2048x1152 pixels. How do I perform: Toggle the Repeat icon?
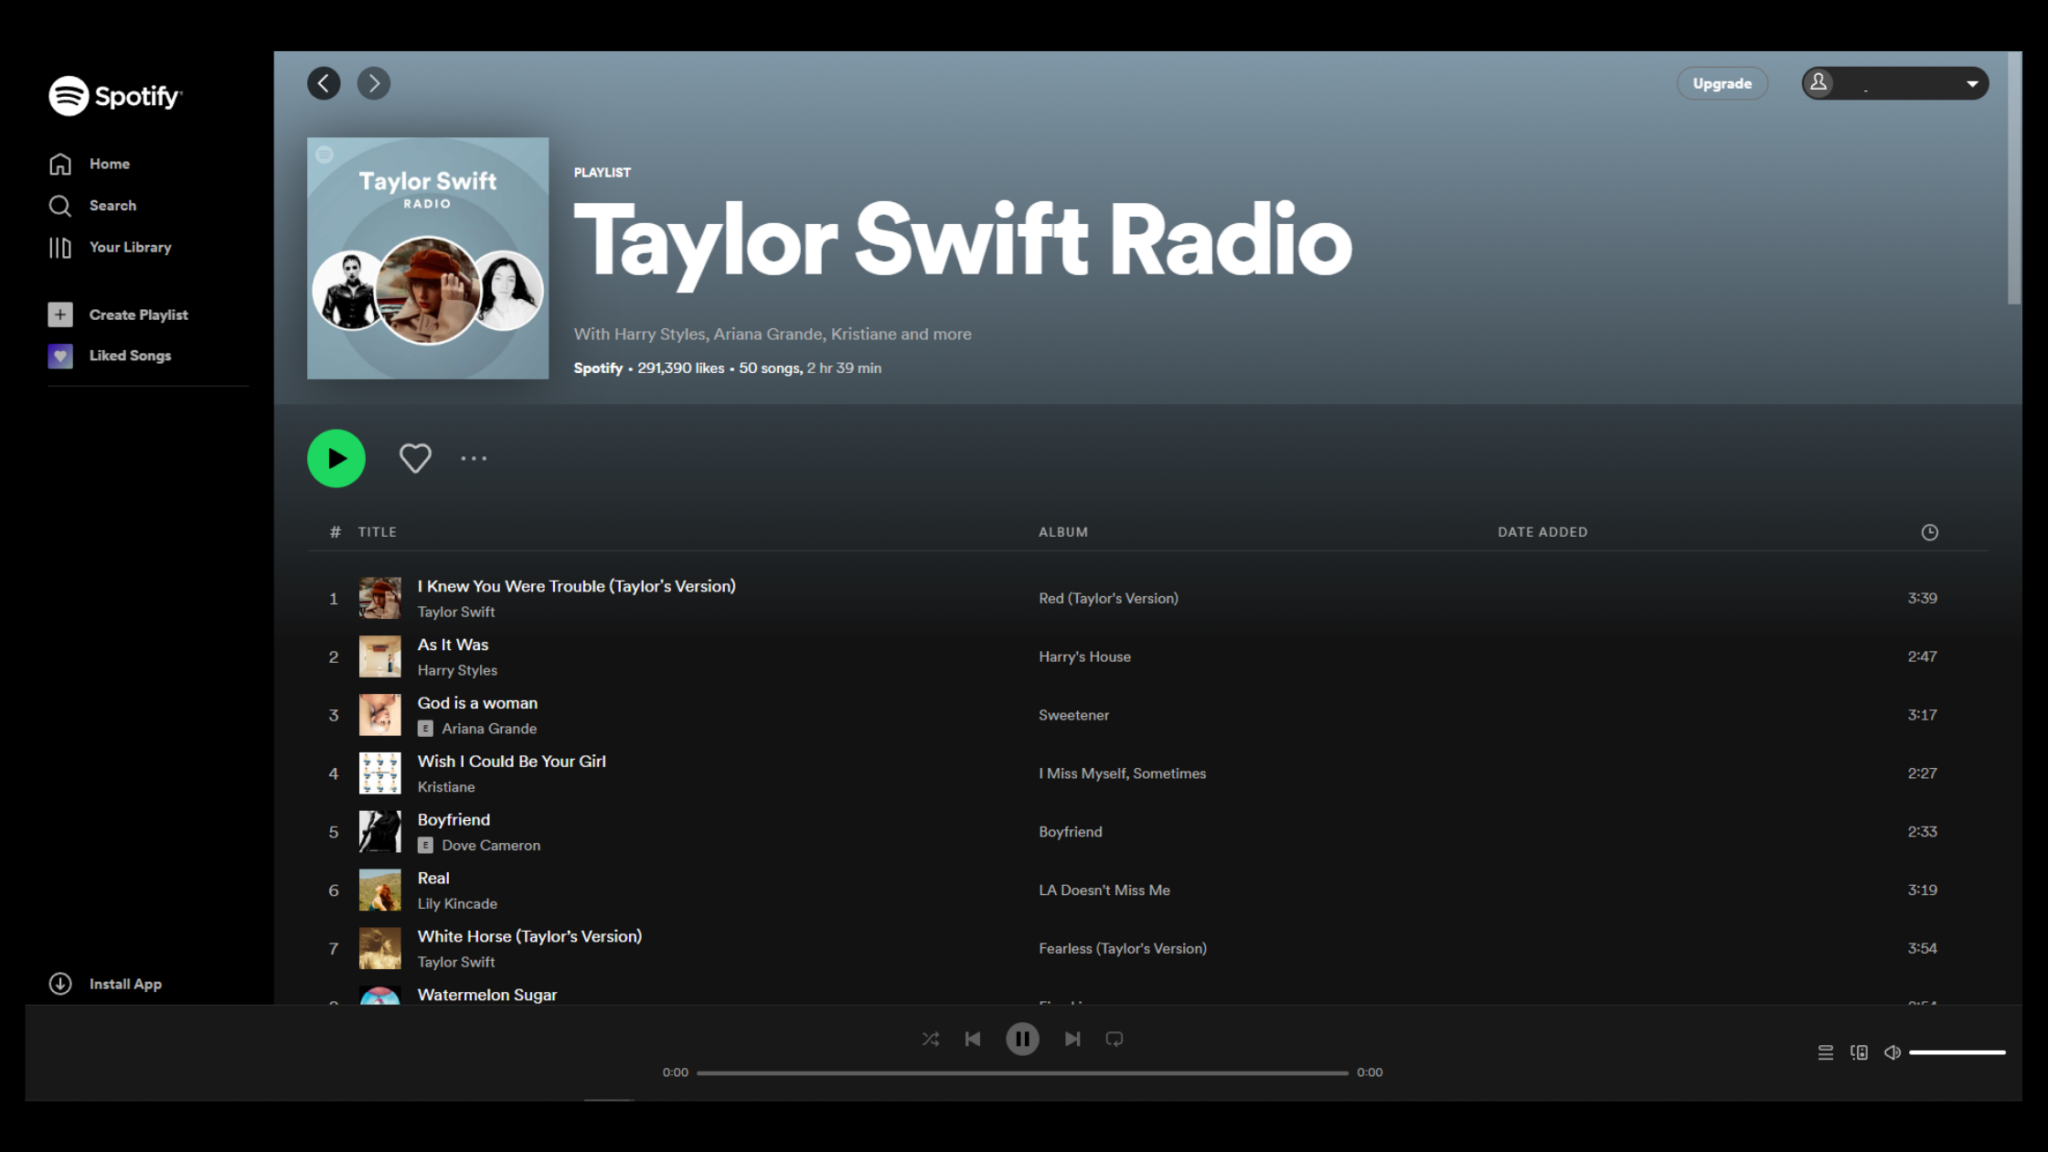click(x=1114, y=1038)
